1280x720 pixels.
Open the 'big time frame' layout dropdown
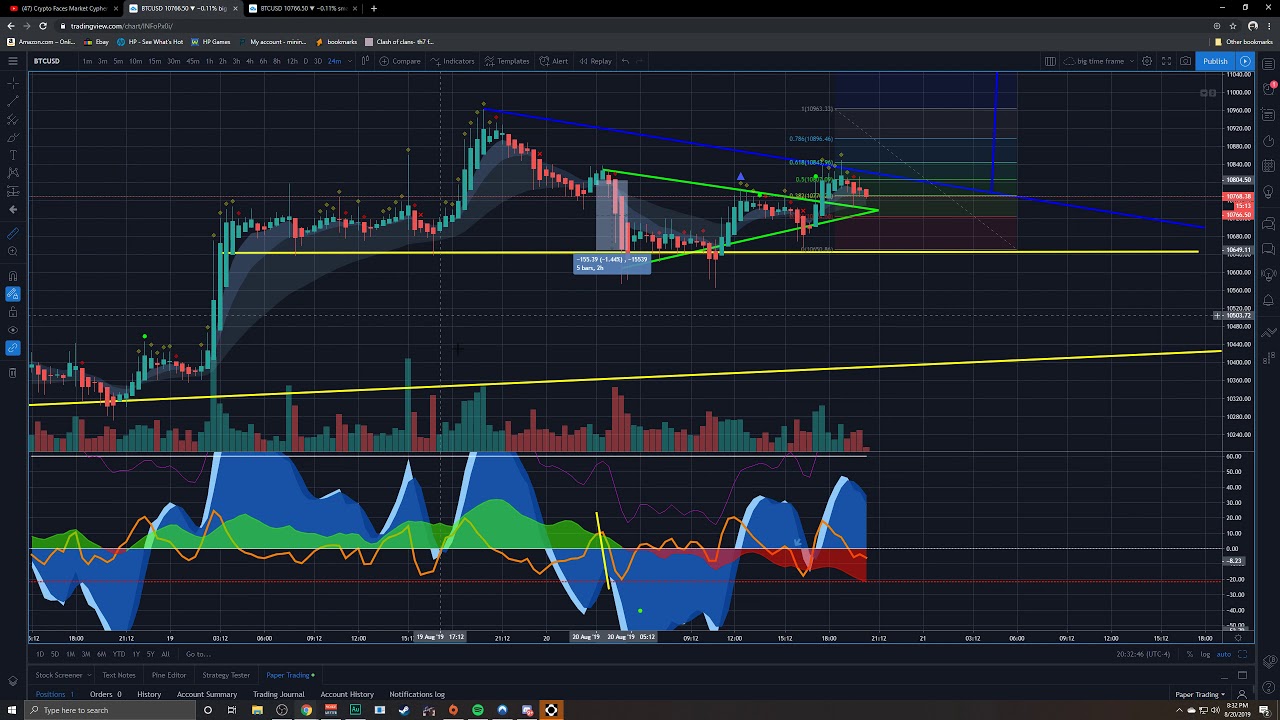pyautogui.click(x=1099, y=61)
